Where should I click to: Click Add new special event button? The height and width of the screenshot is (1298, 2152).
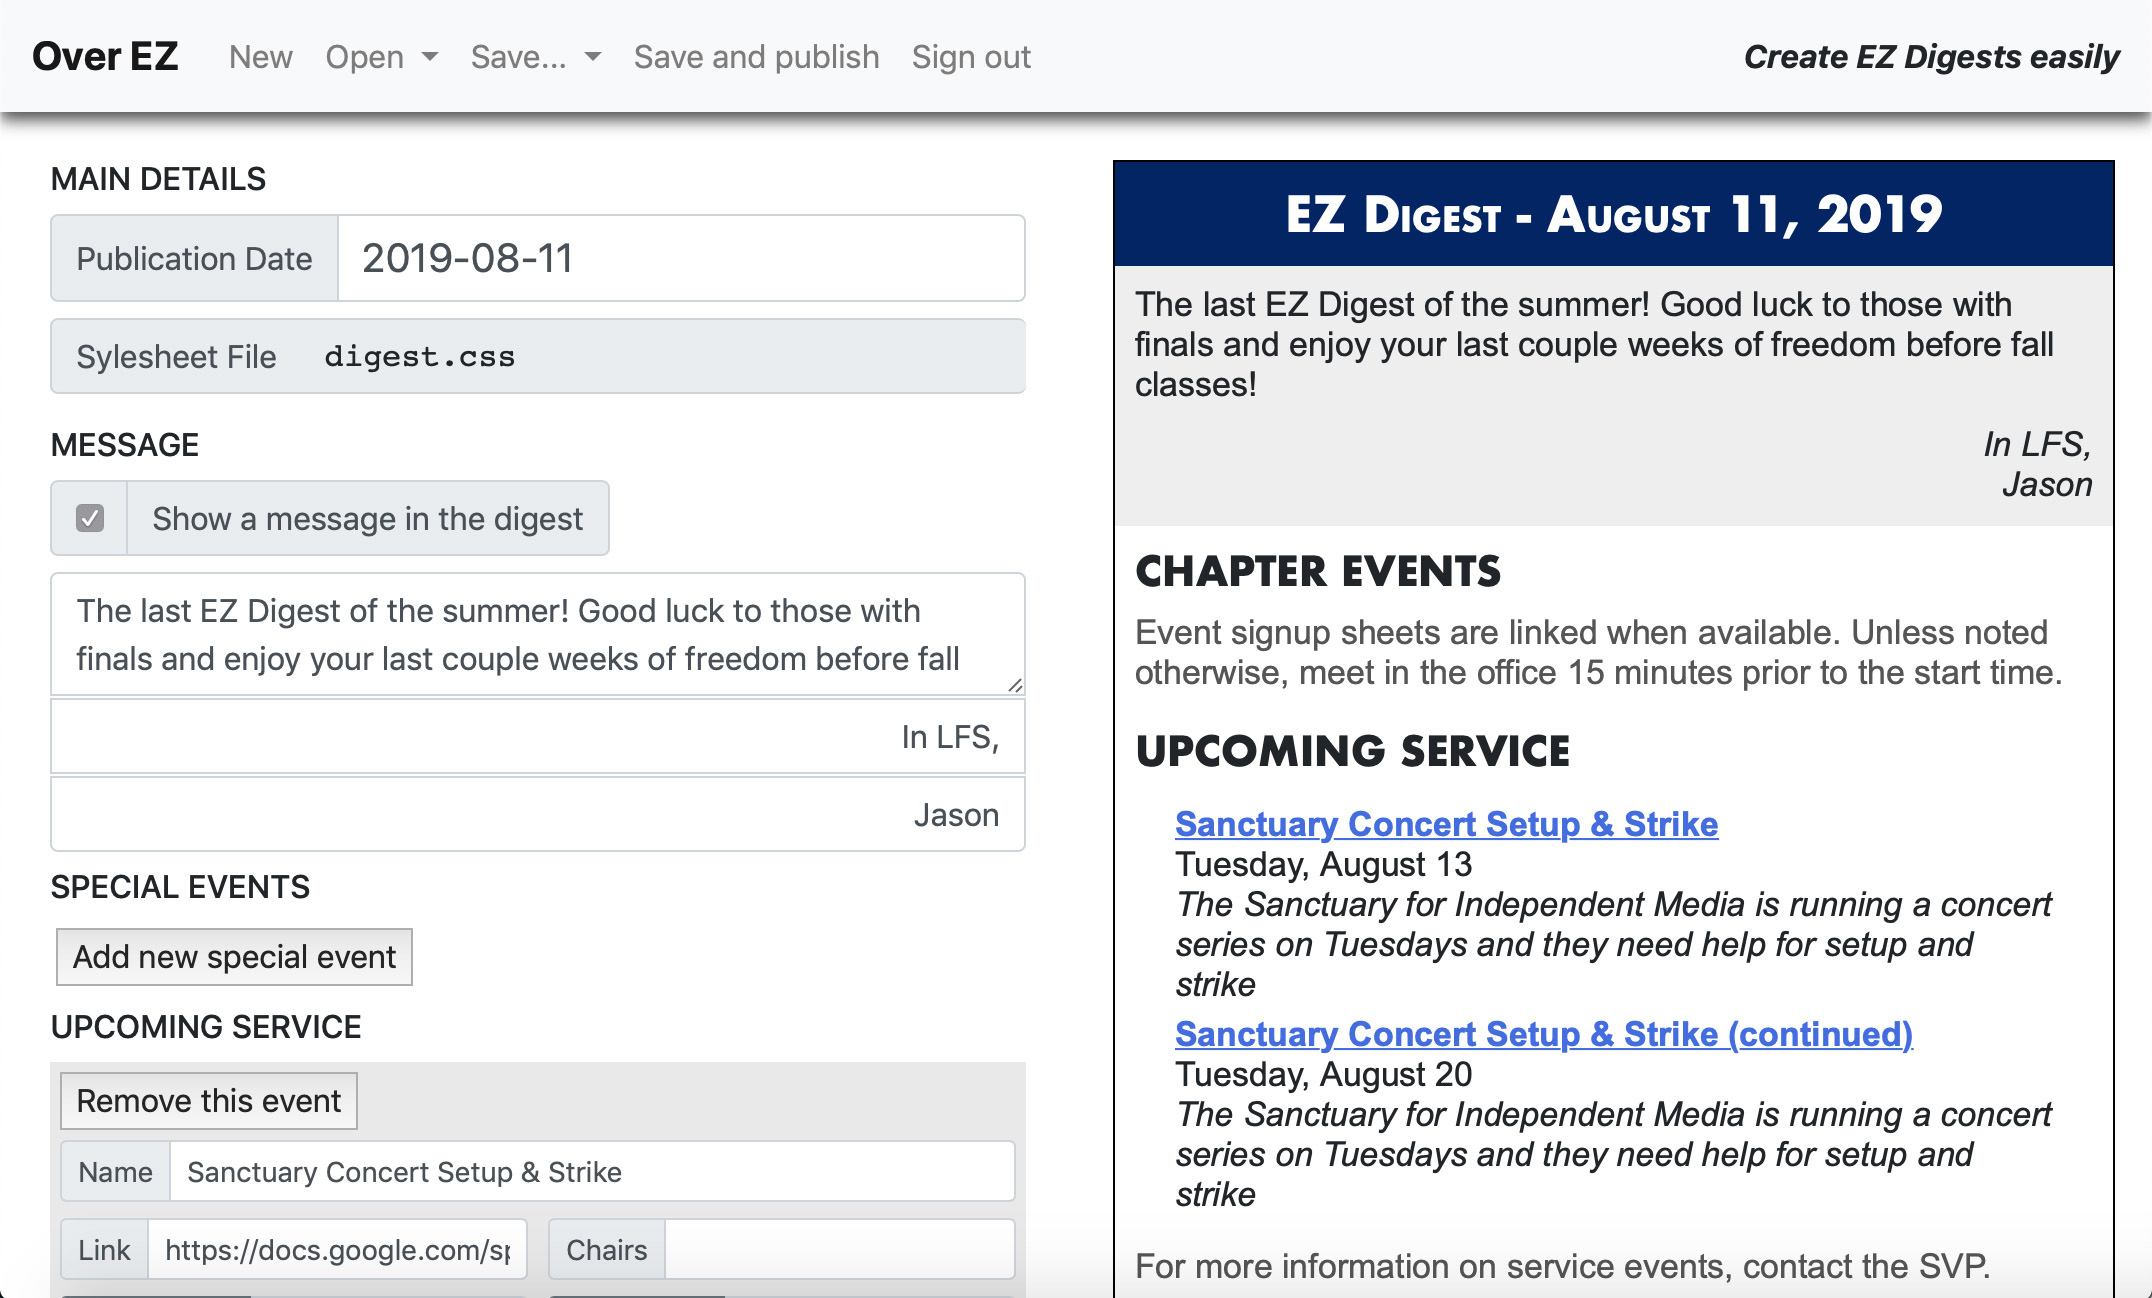click(234, 957)
